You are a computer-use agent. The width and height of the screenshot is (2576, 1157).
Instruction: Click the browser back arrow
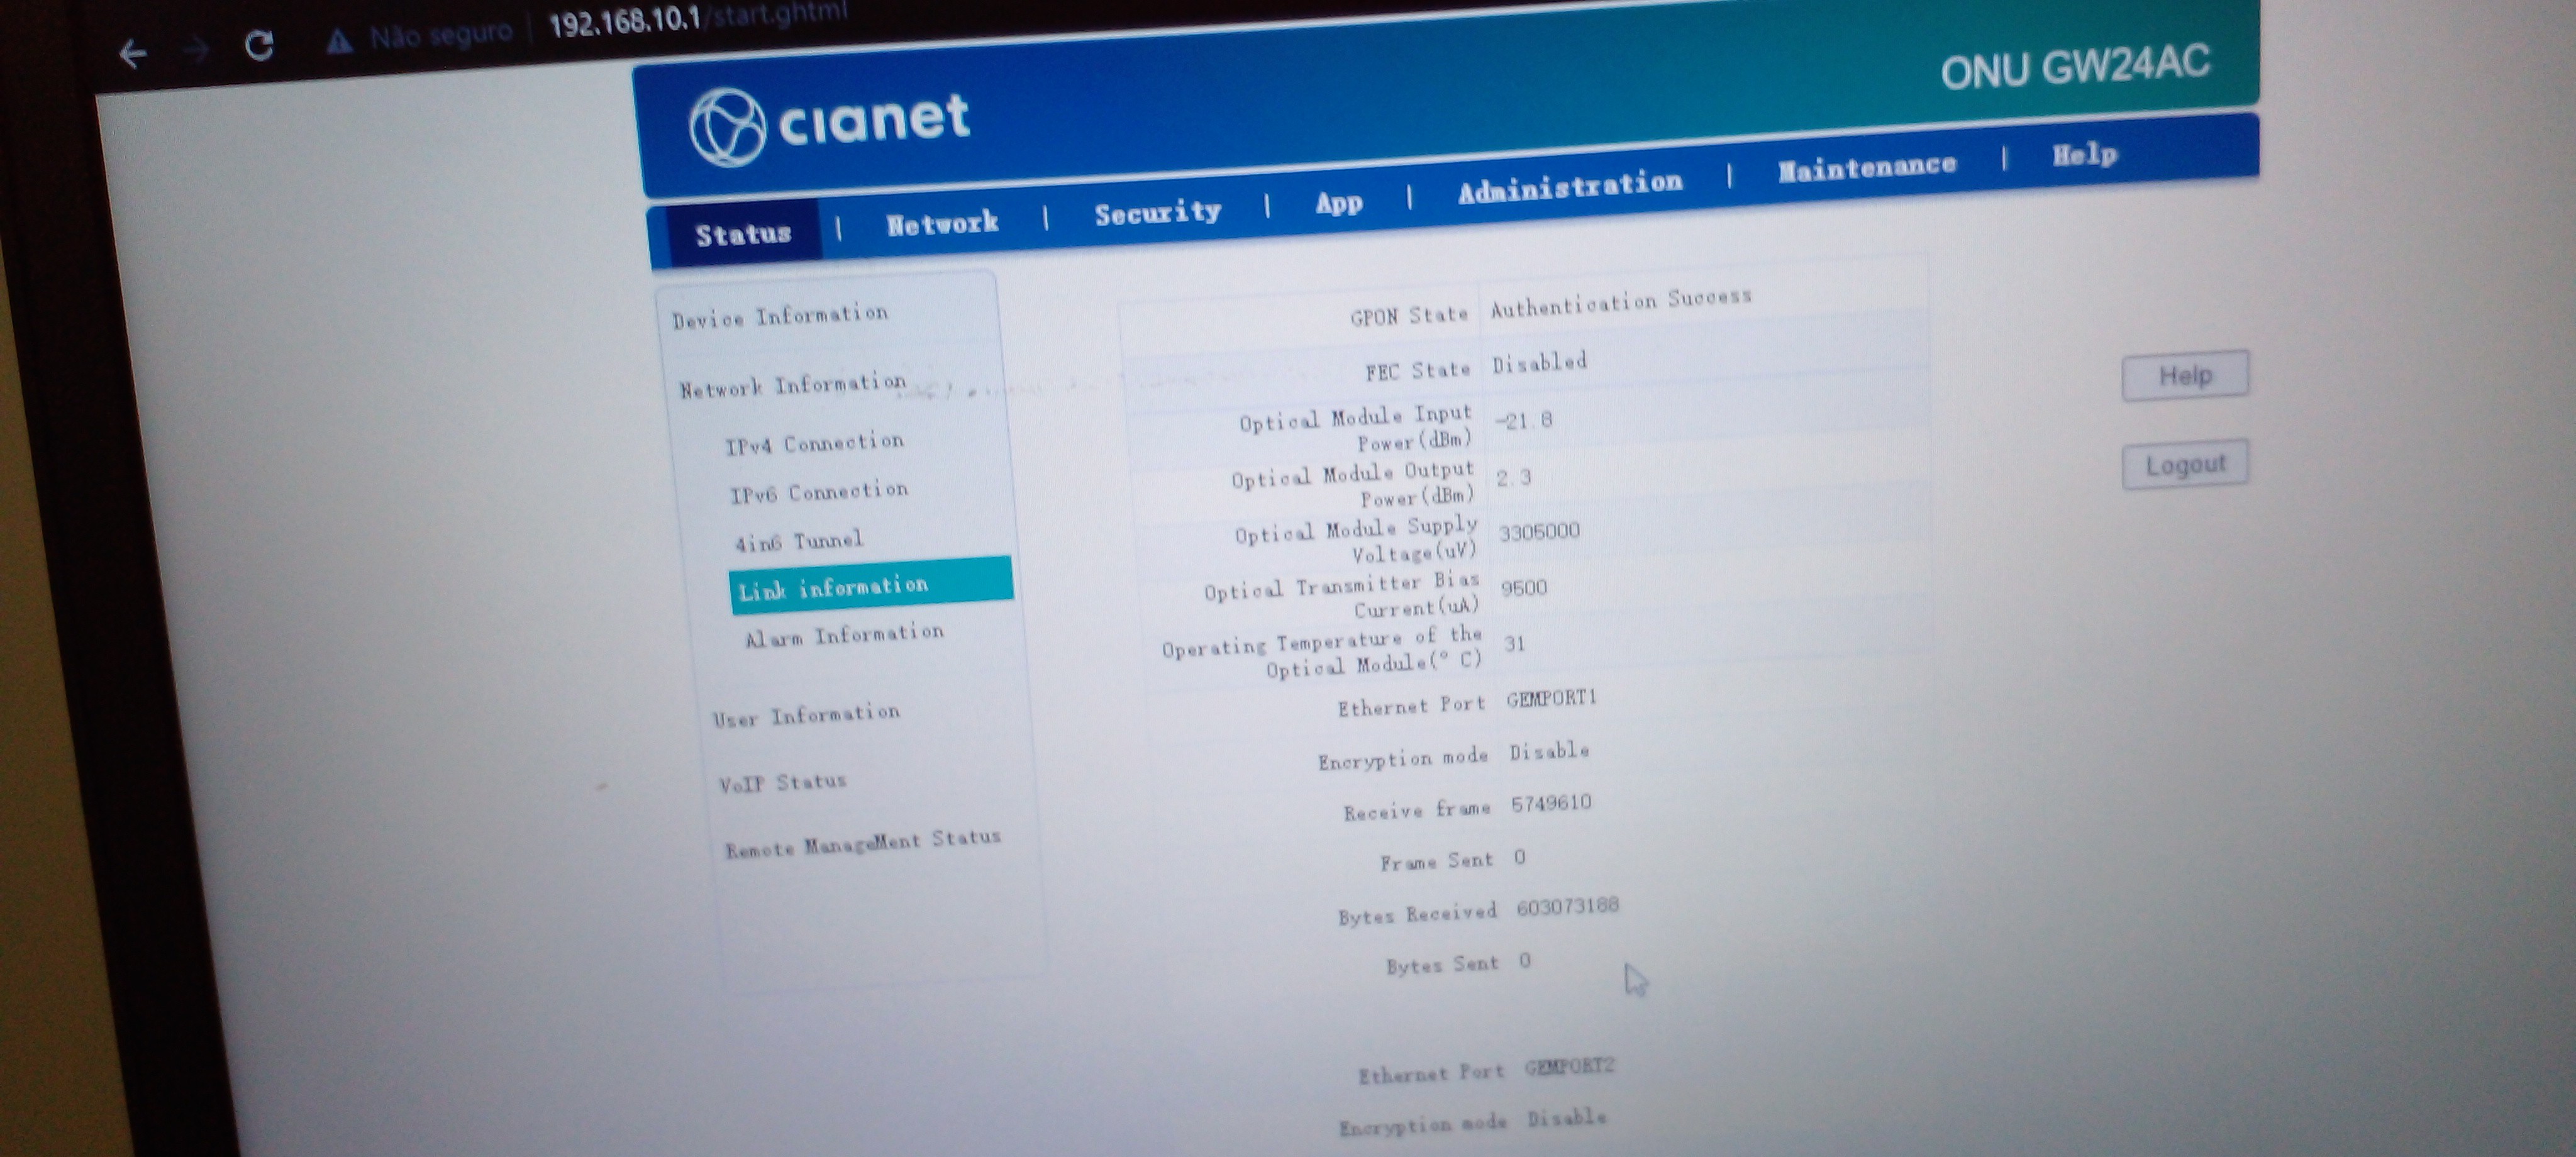point(133,53)
